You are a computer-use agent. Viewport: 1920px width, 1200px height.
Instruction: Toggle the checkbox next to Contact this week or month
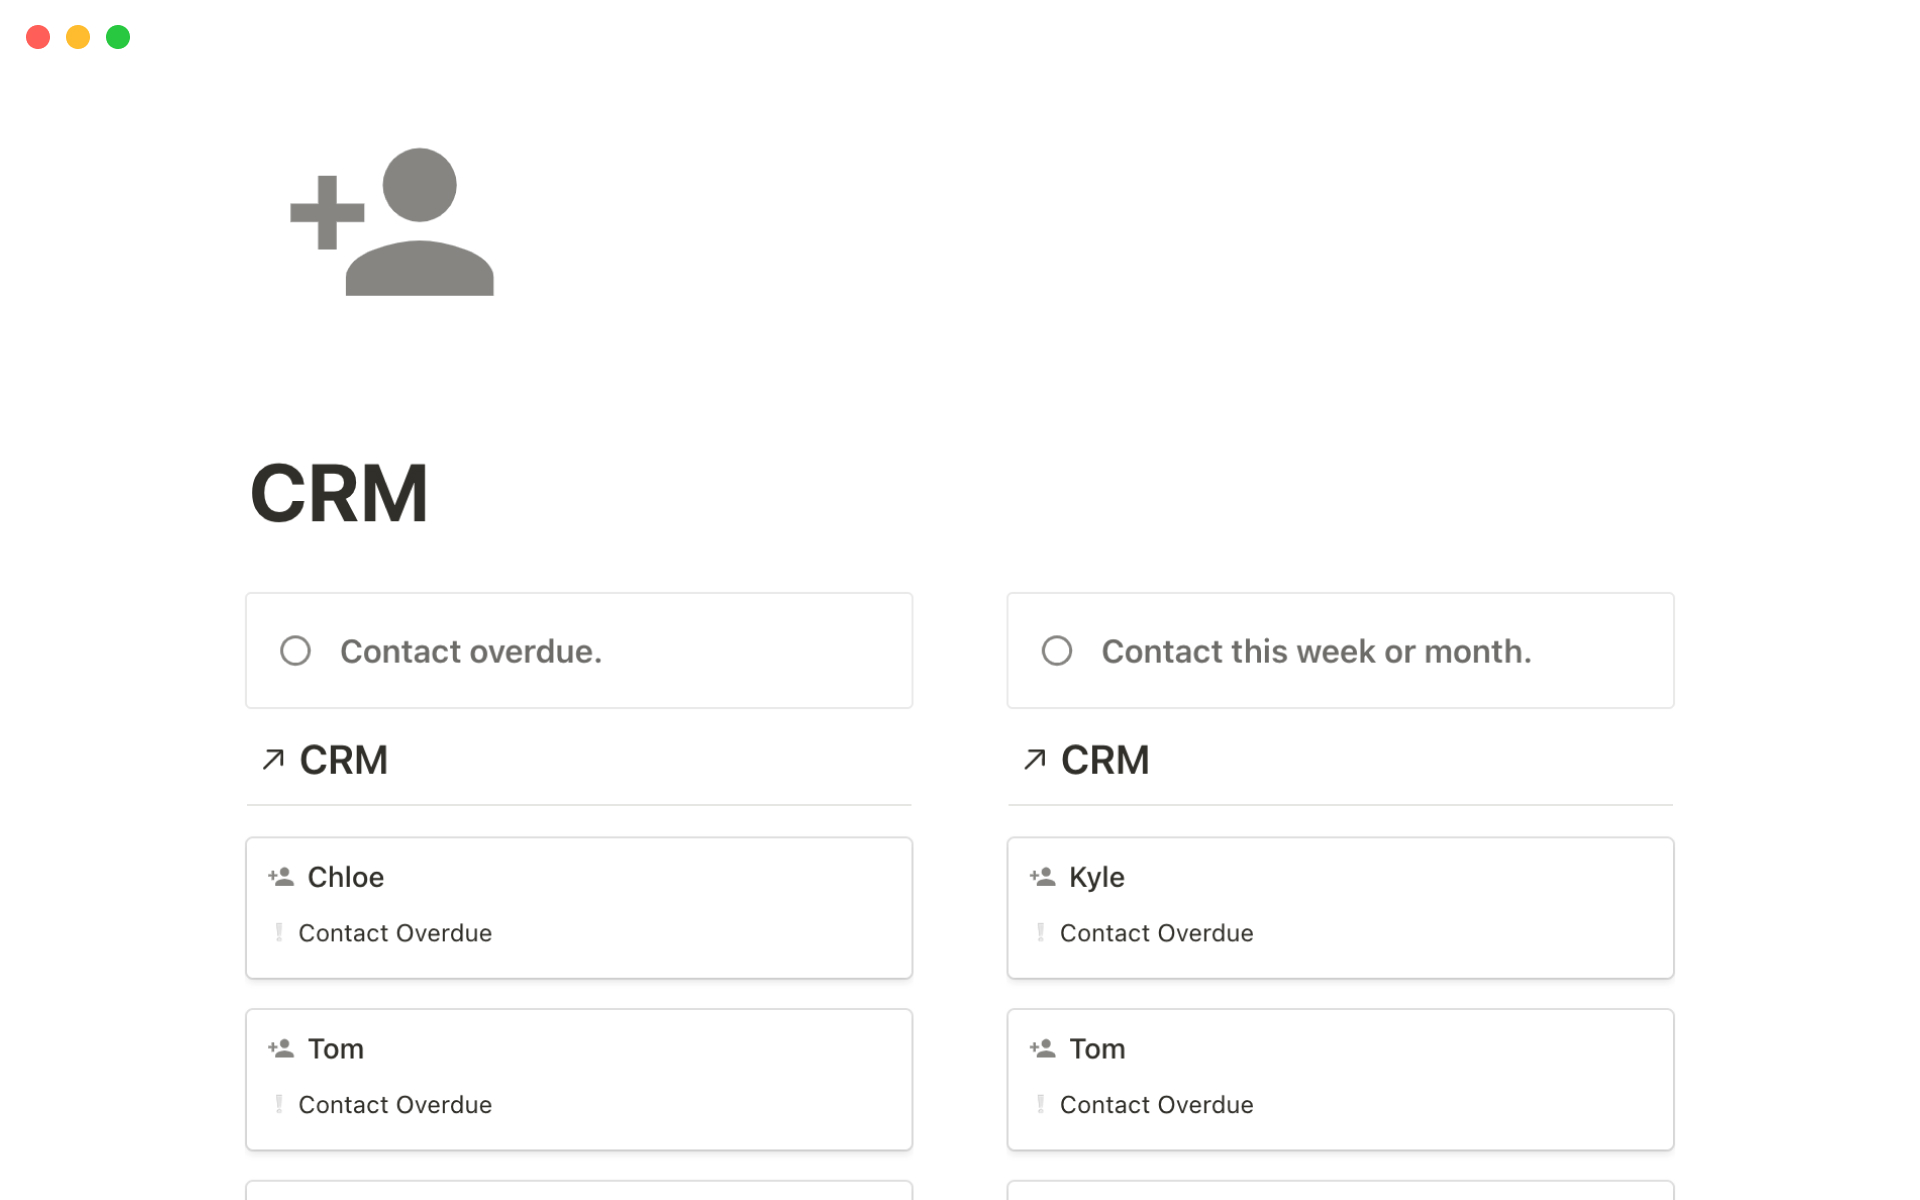[1056, 650]
